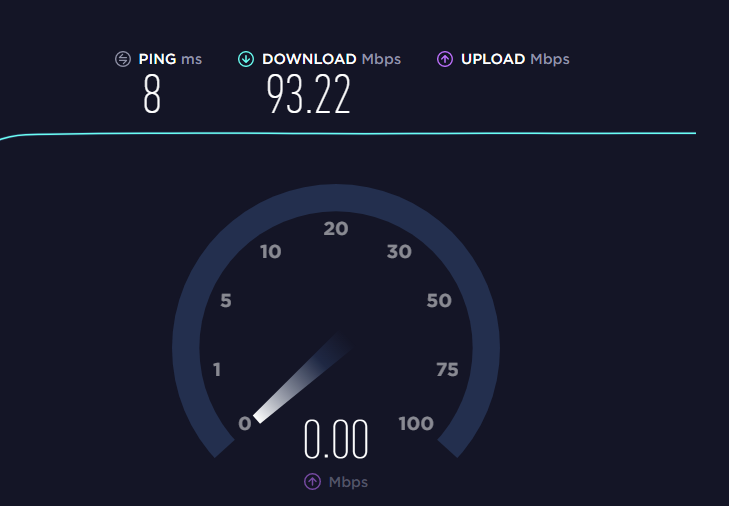The width and height of the screenshot is (729, 506).
Task: Click the download result 93.22
Action: pyautogui.click(x=308, y=94)
